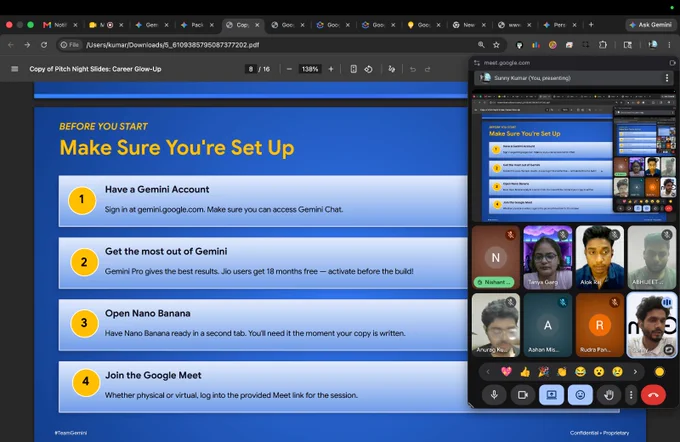Viewport: 680px width, 442px height.
Task: Click the PDF page number field
Action: tap(250, 69)
